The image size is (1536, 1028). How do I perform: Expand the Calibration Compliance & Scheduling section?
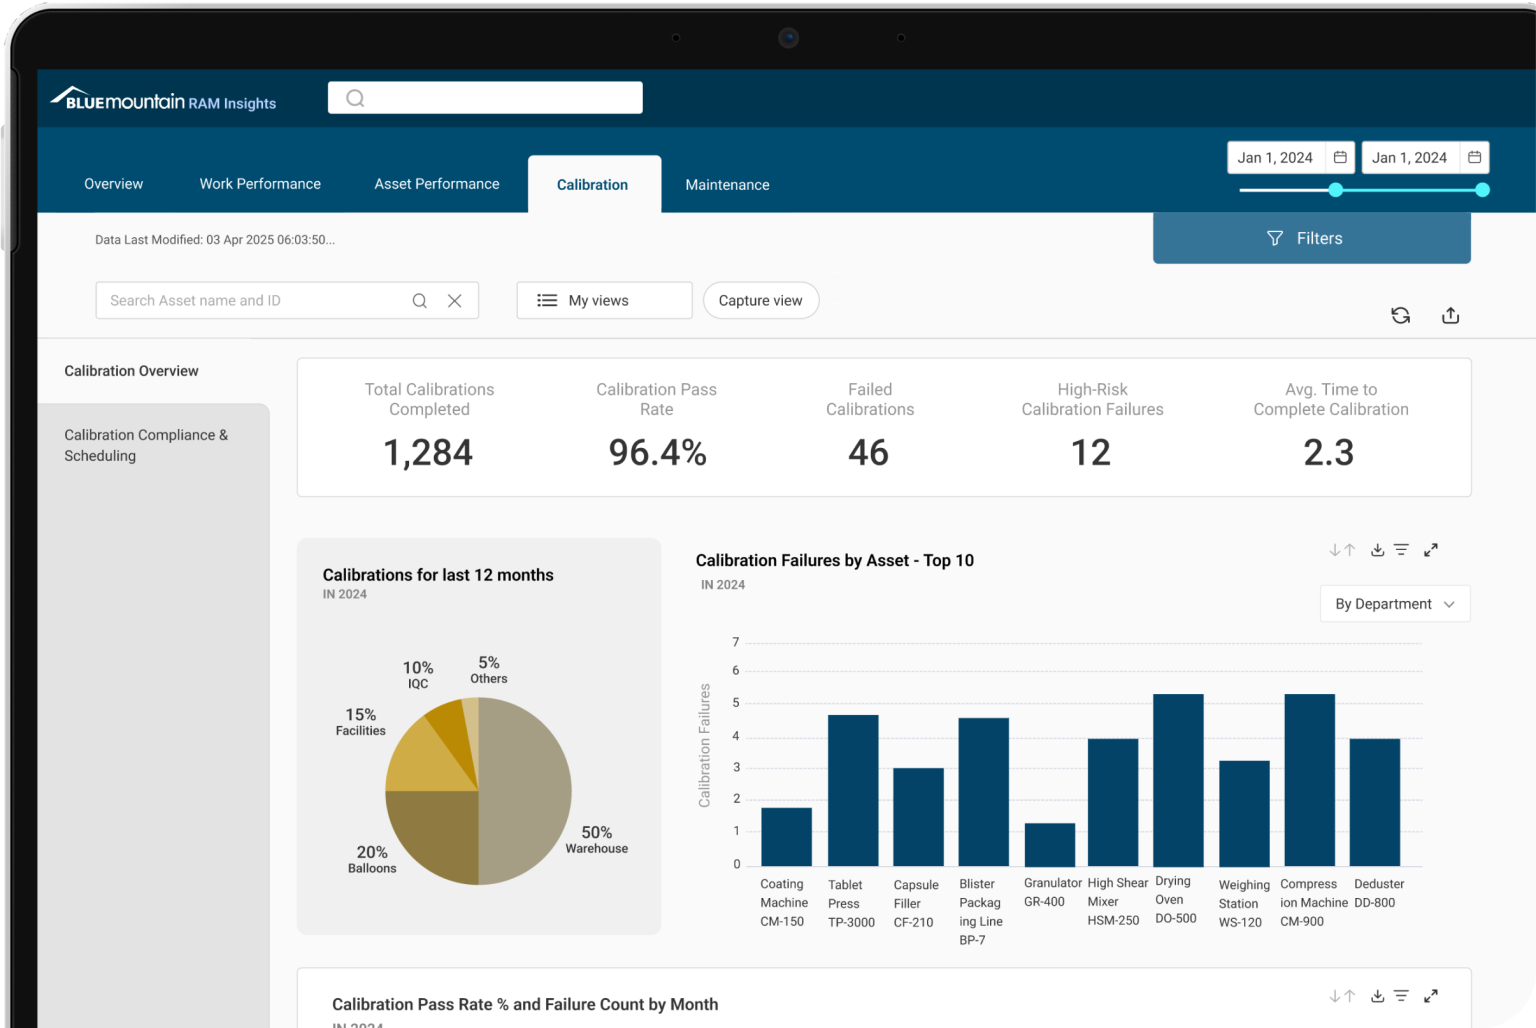pyautogui.click(x=146, y=445)
